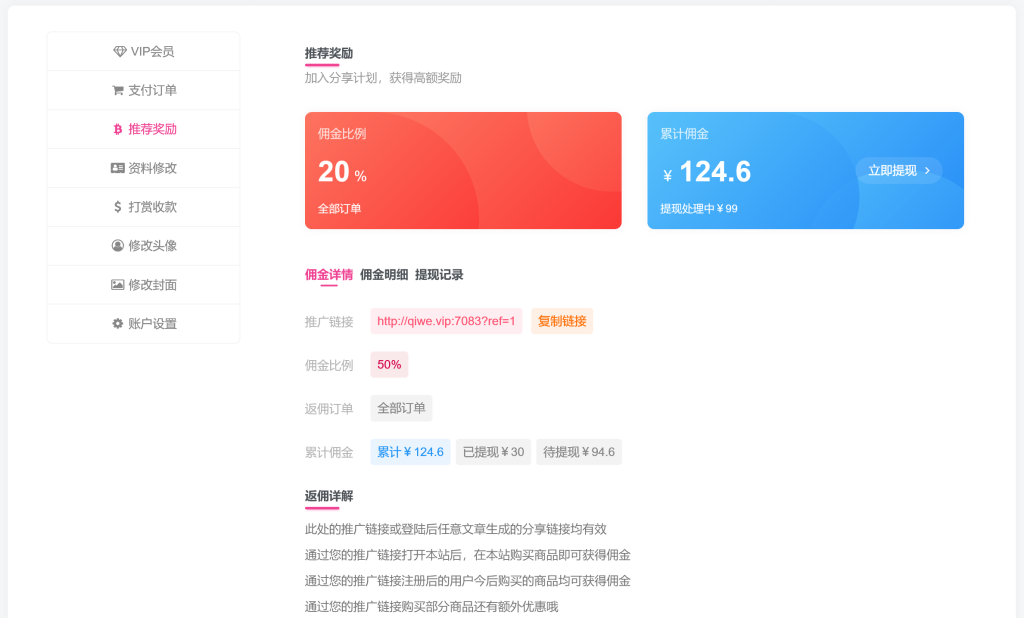
Task: Expand withdrawal options via the chevron after 立即提现
Action: (928, 170)
